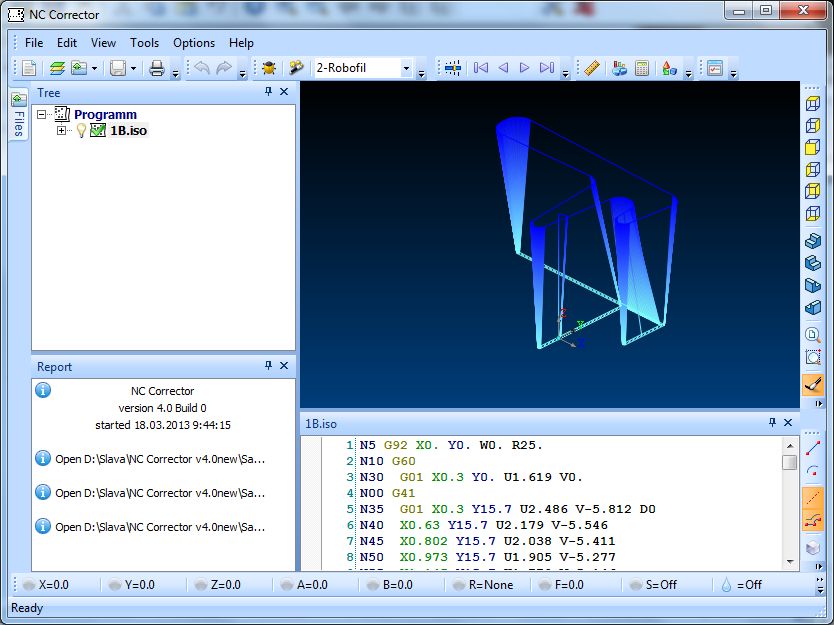Click the zoom to fit window icon
This screenshot has width=834, height=625.
click(x=812, y=357)
